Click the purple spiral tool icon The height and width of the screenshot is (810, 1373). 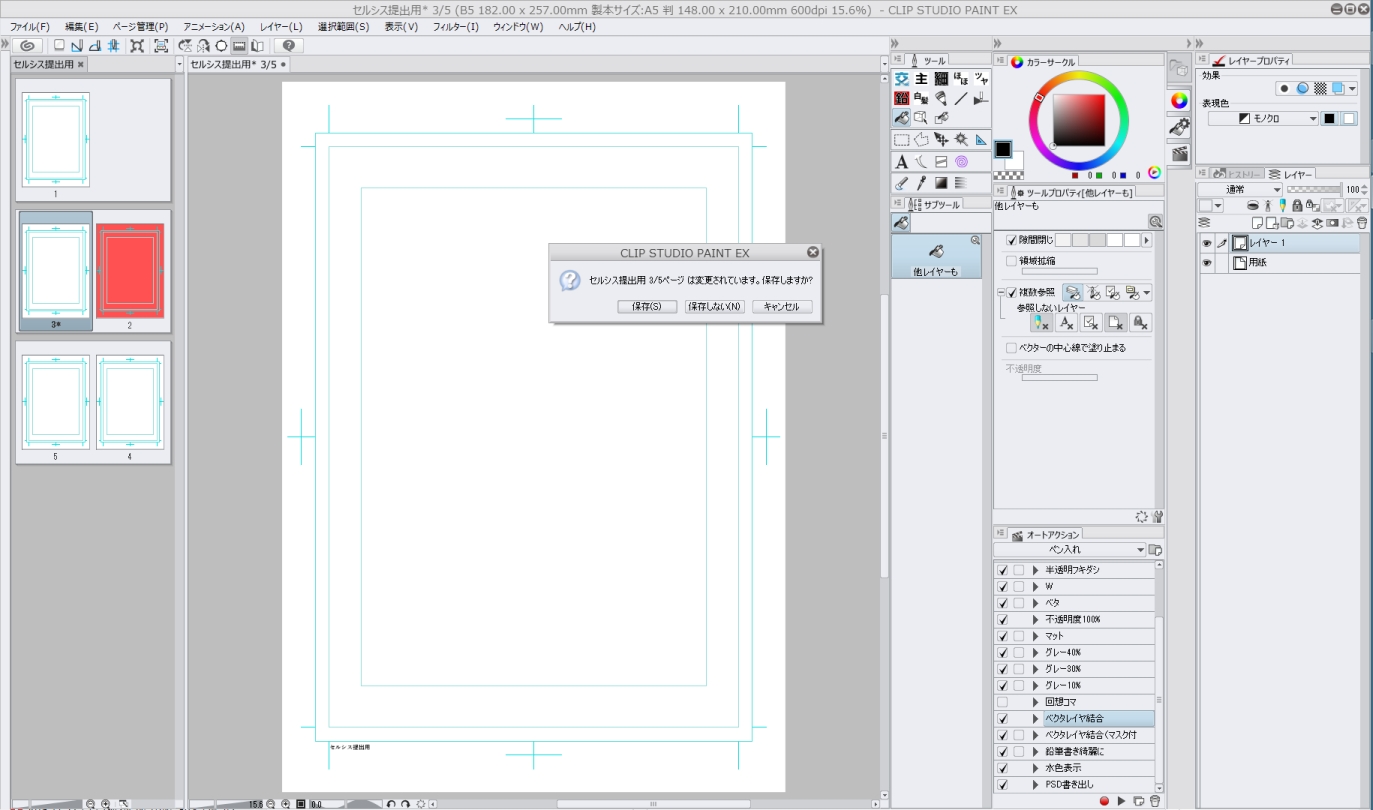(x=961, y=162)
